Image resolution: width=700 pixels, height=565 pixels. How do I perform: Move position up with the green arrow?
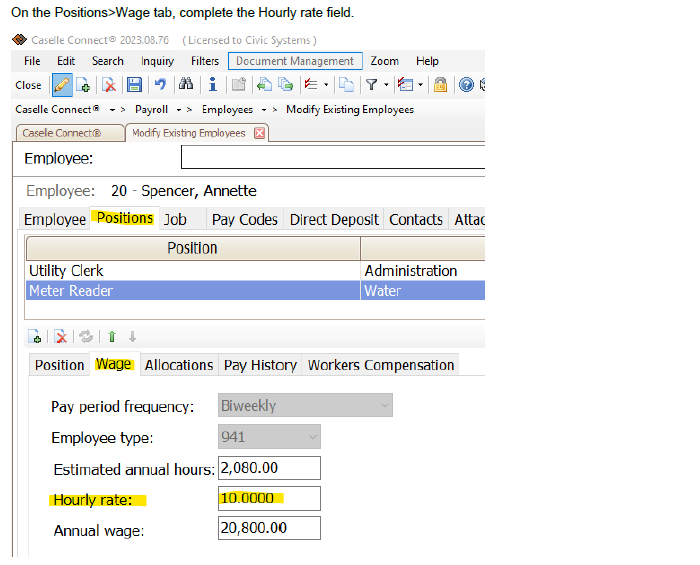tap(112, 337)
